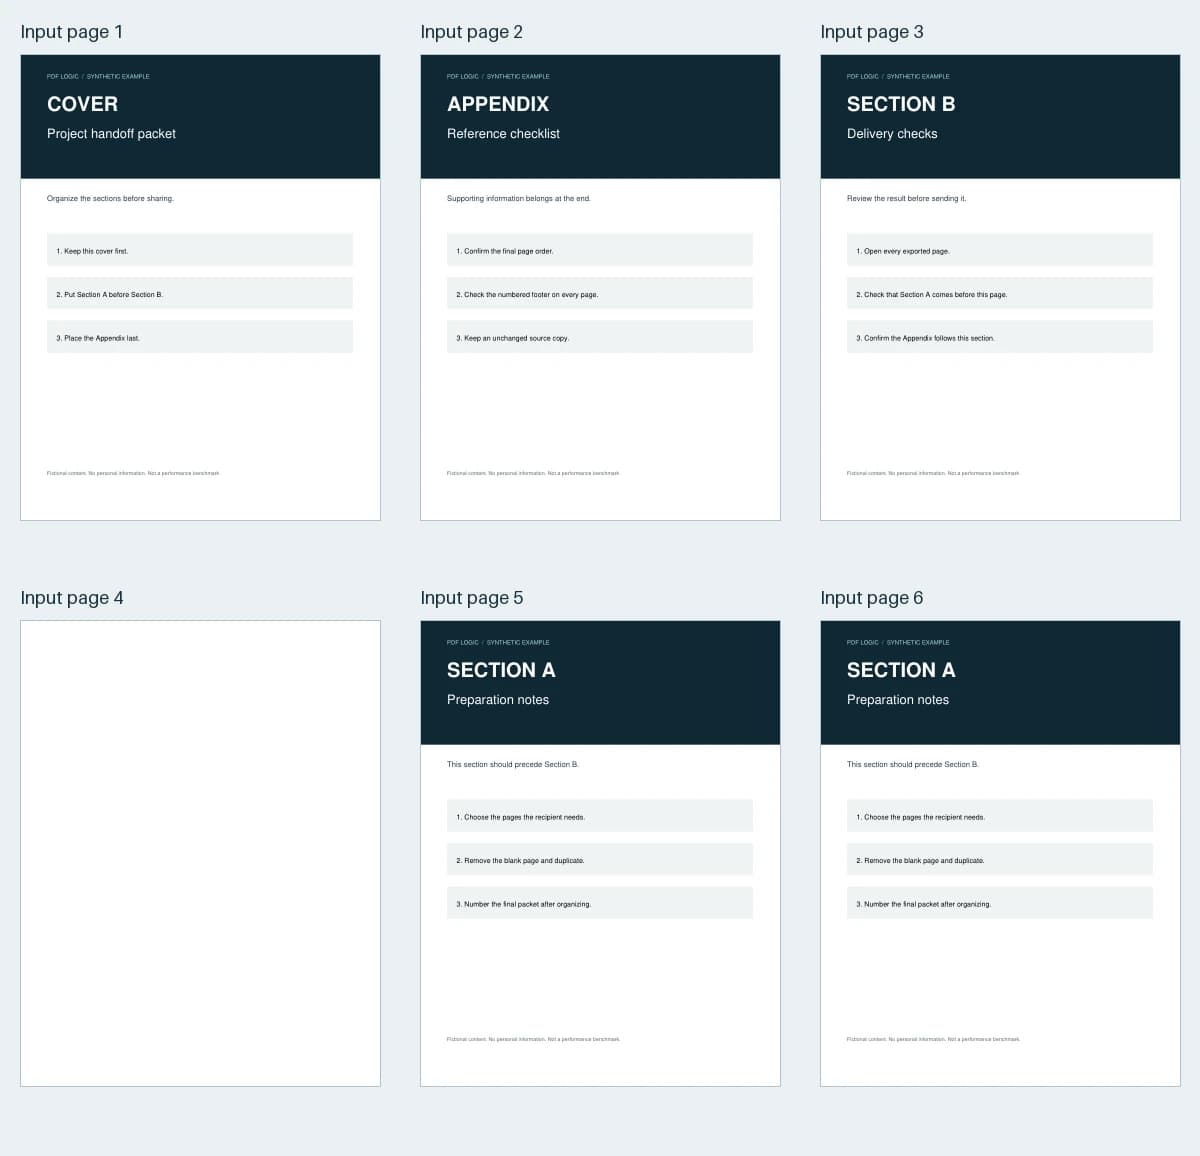Screen dimensions: 1200x1156
Task: Click the row "3. Place the Appendix last."
Action: (x=200, y=337)
